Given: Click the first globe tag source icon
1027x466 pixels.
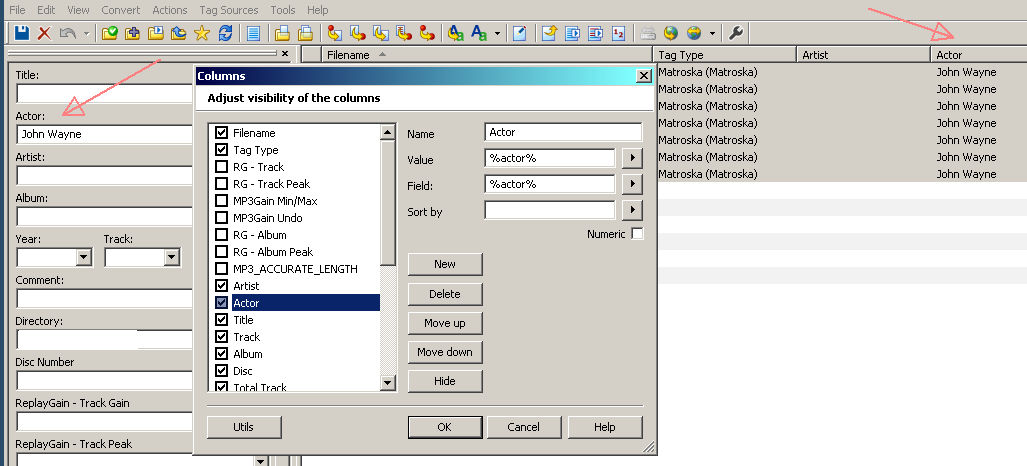Looking at the screenshot, I should pyautogui.click(x=671, y=33).
